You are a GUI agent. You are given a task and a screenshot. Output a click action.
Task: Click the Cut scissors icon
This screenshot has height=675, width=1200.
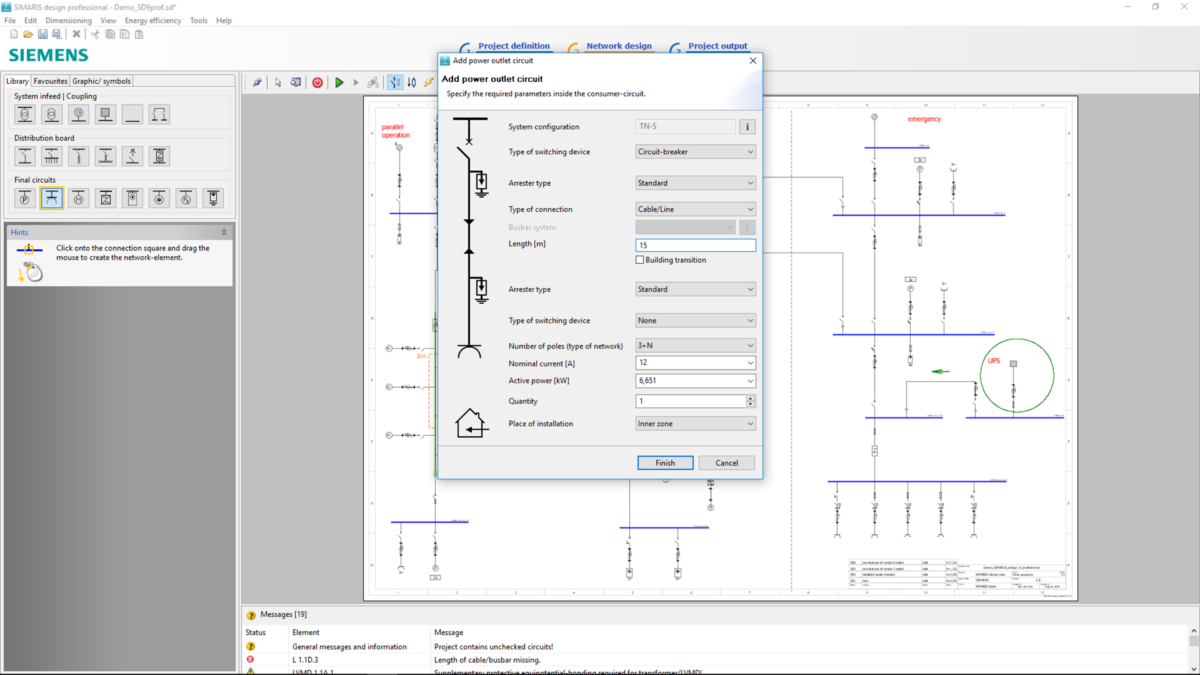point(95,34)
